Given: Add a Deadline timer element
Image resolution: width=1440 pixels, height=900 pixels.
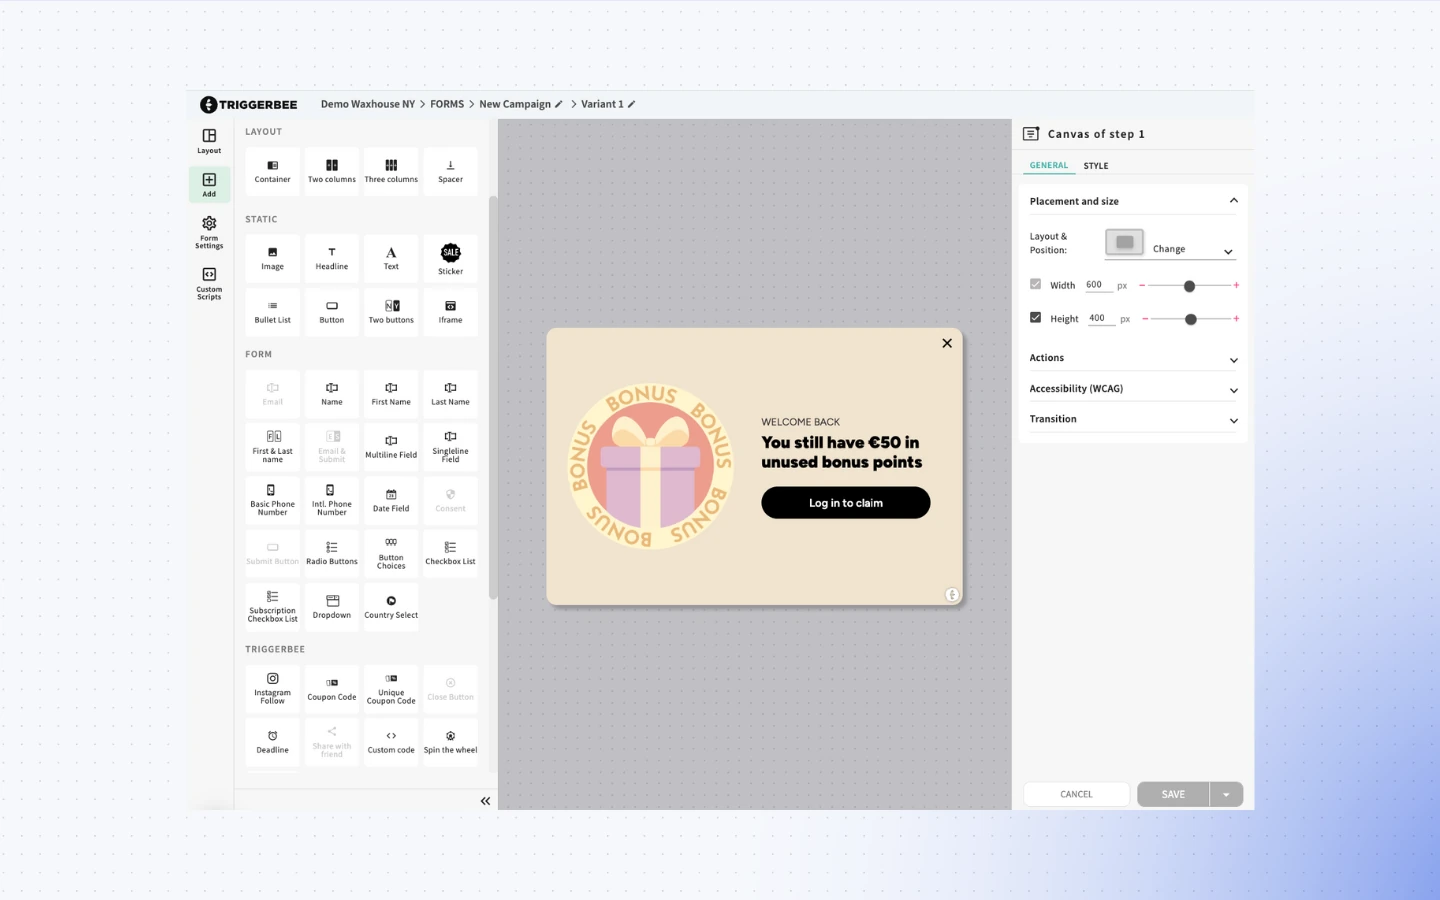Looking at the screenshot, I should 272,742.
